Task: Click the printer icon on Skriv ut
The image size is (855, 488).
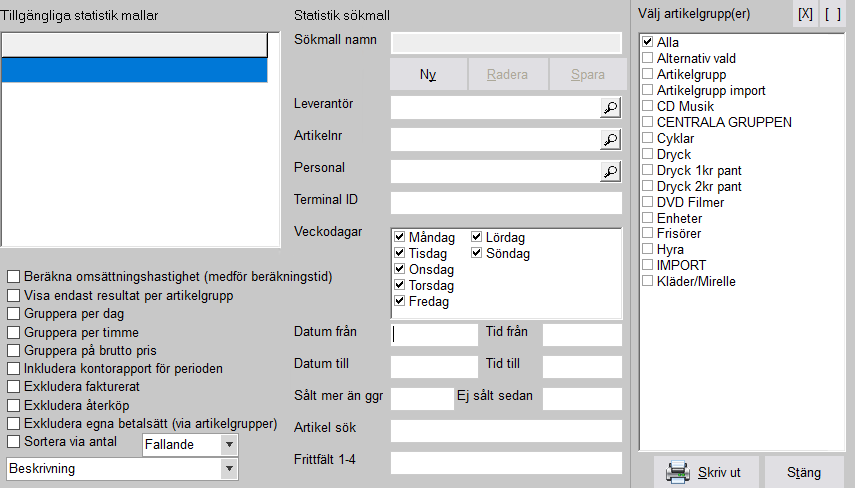Action: [x=678, y=472]
